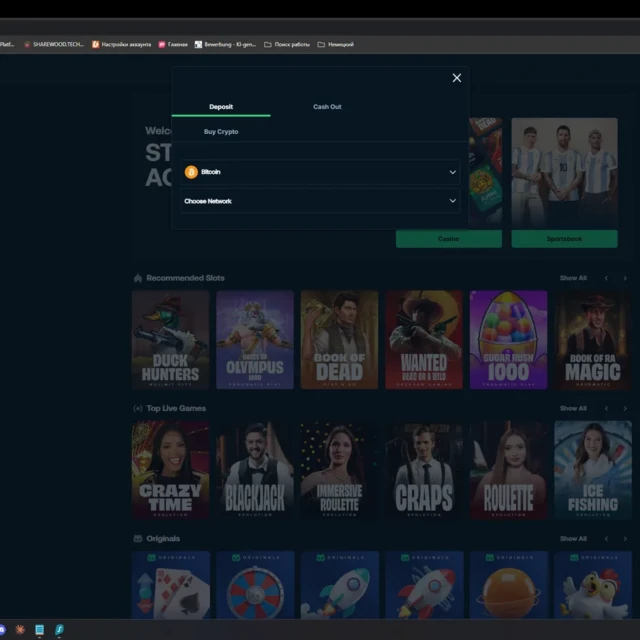
Task: Click the footballers Sportsbook banner image
Action: (x=564, y=173)
